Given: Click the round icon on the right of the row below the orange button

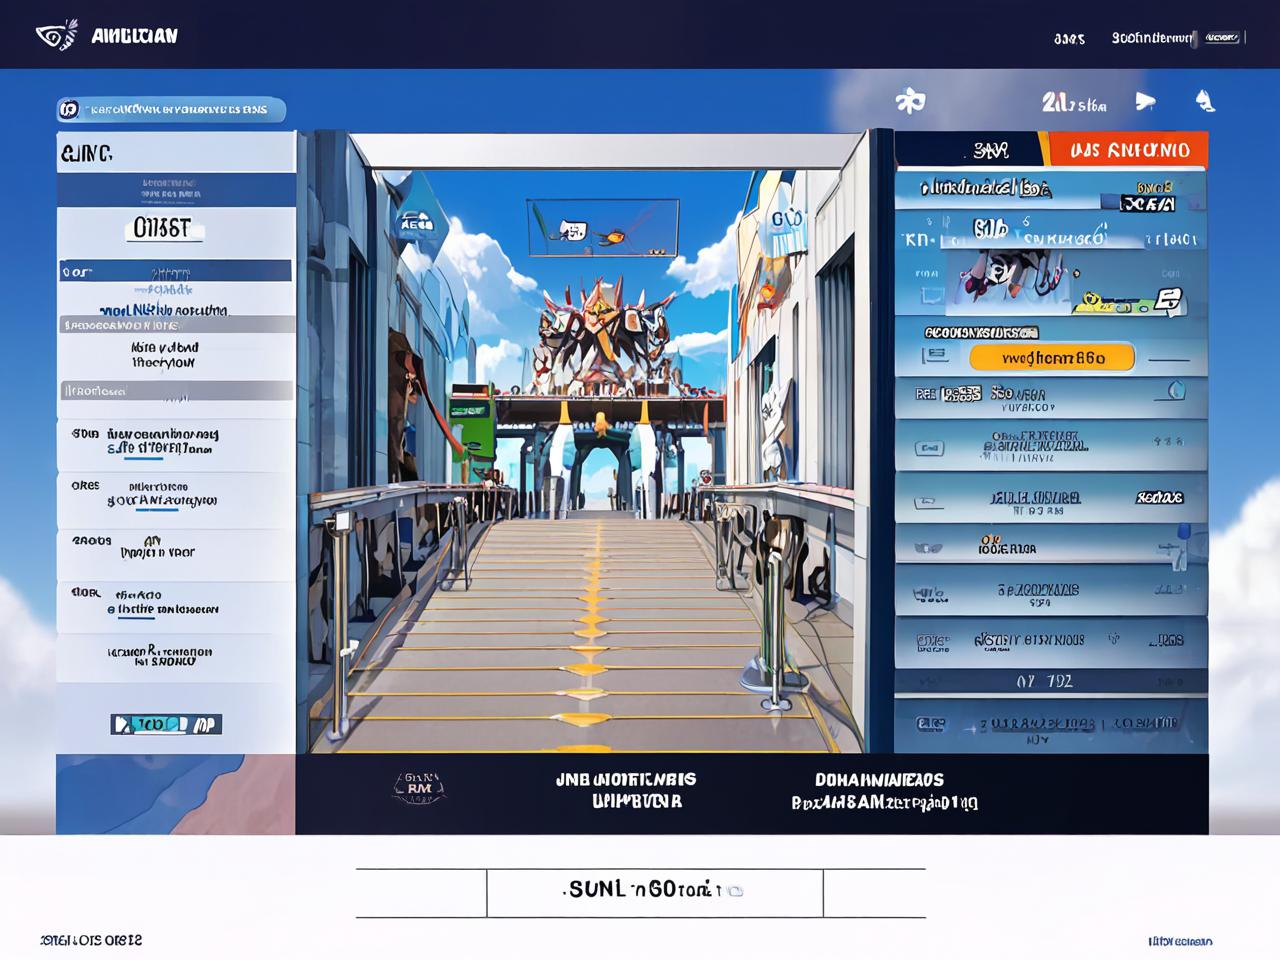Looking at the screenshot, I should pyautogui.click(x=1175, y=392).
